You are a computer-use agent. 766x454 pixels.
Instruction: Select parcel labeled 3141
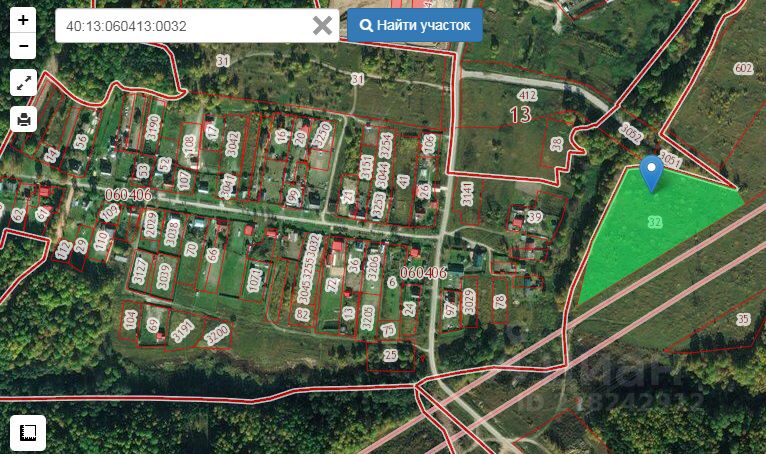pos(467,194)
